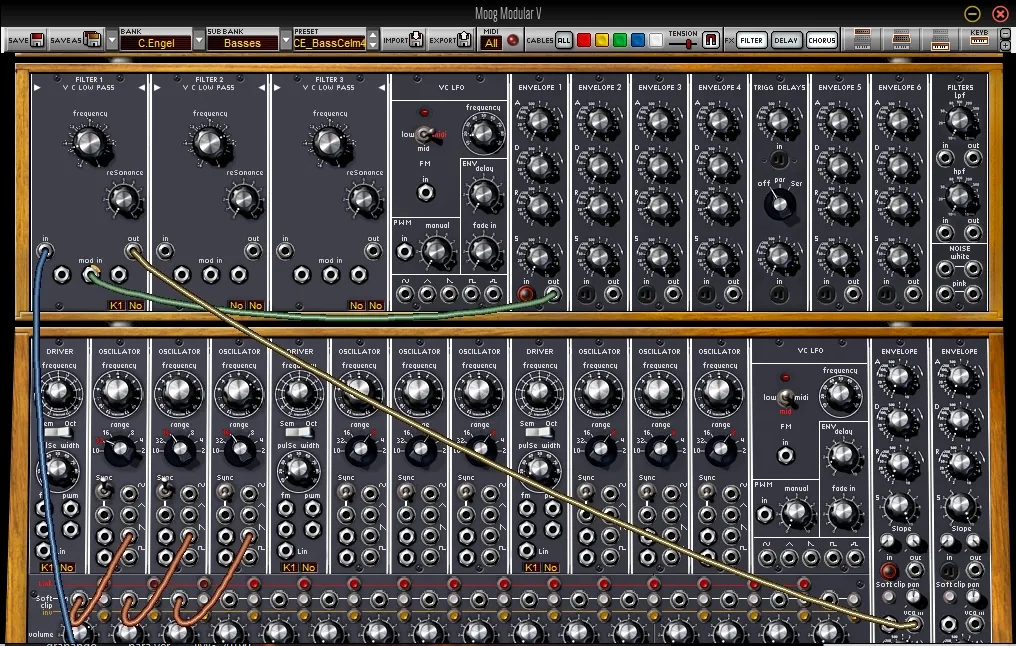This screenshot has width=1016, height=646.
Task: Click the MIDI learn red LED
Action: pos(513,40)
